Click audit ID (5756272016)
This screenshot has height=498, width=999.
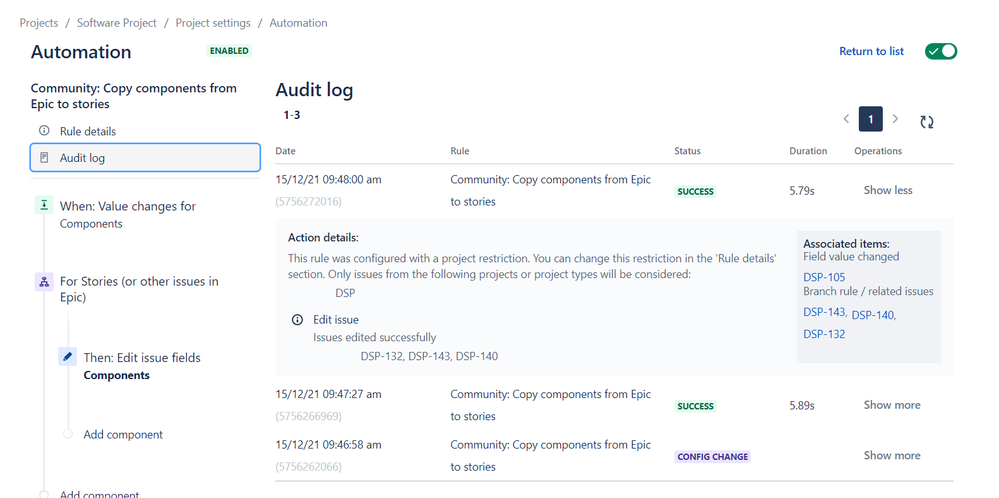(x=308, y=202)
